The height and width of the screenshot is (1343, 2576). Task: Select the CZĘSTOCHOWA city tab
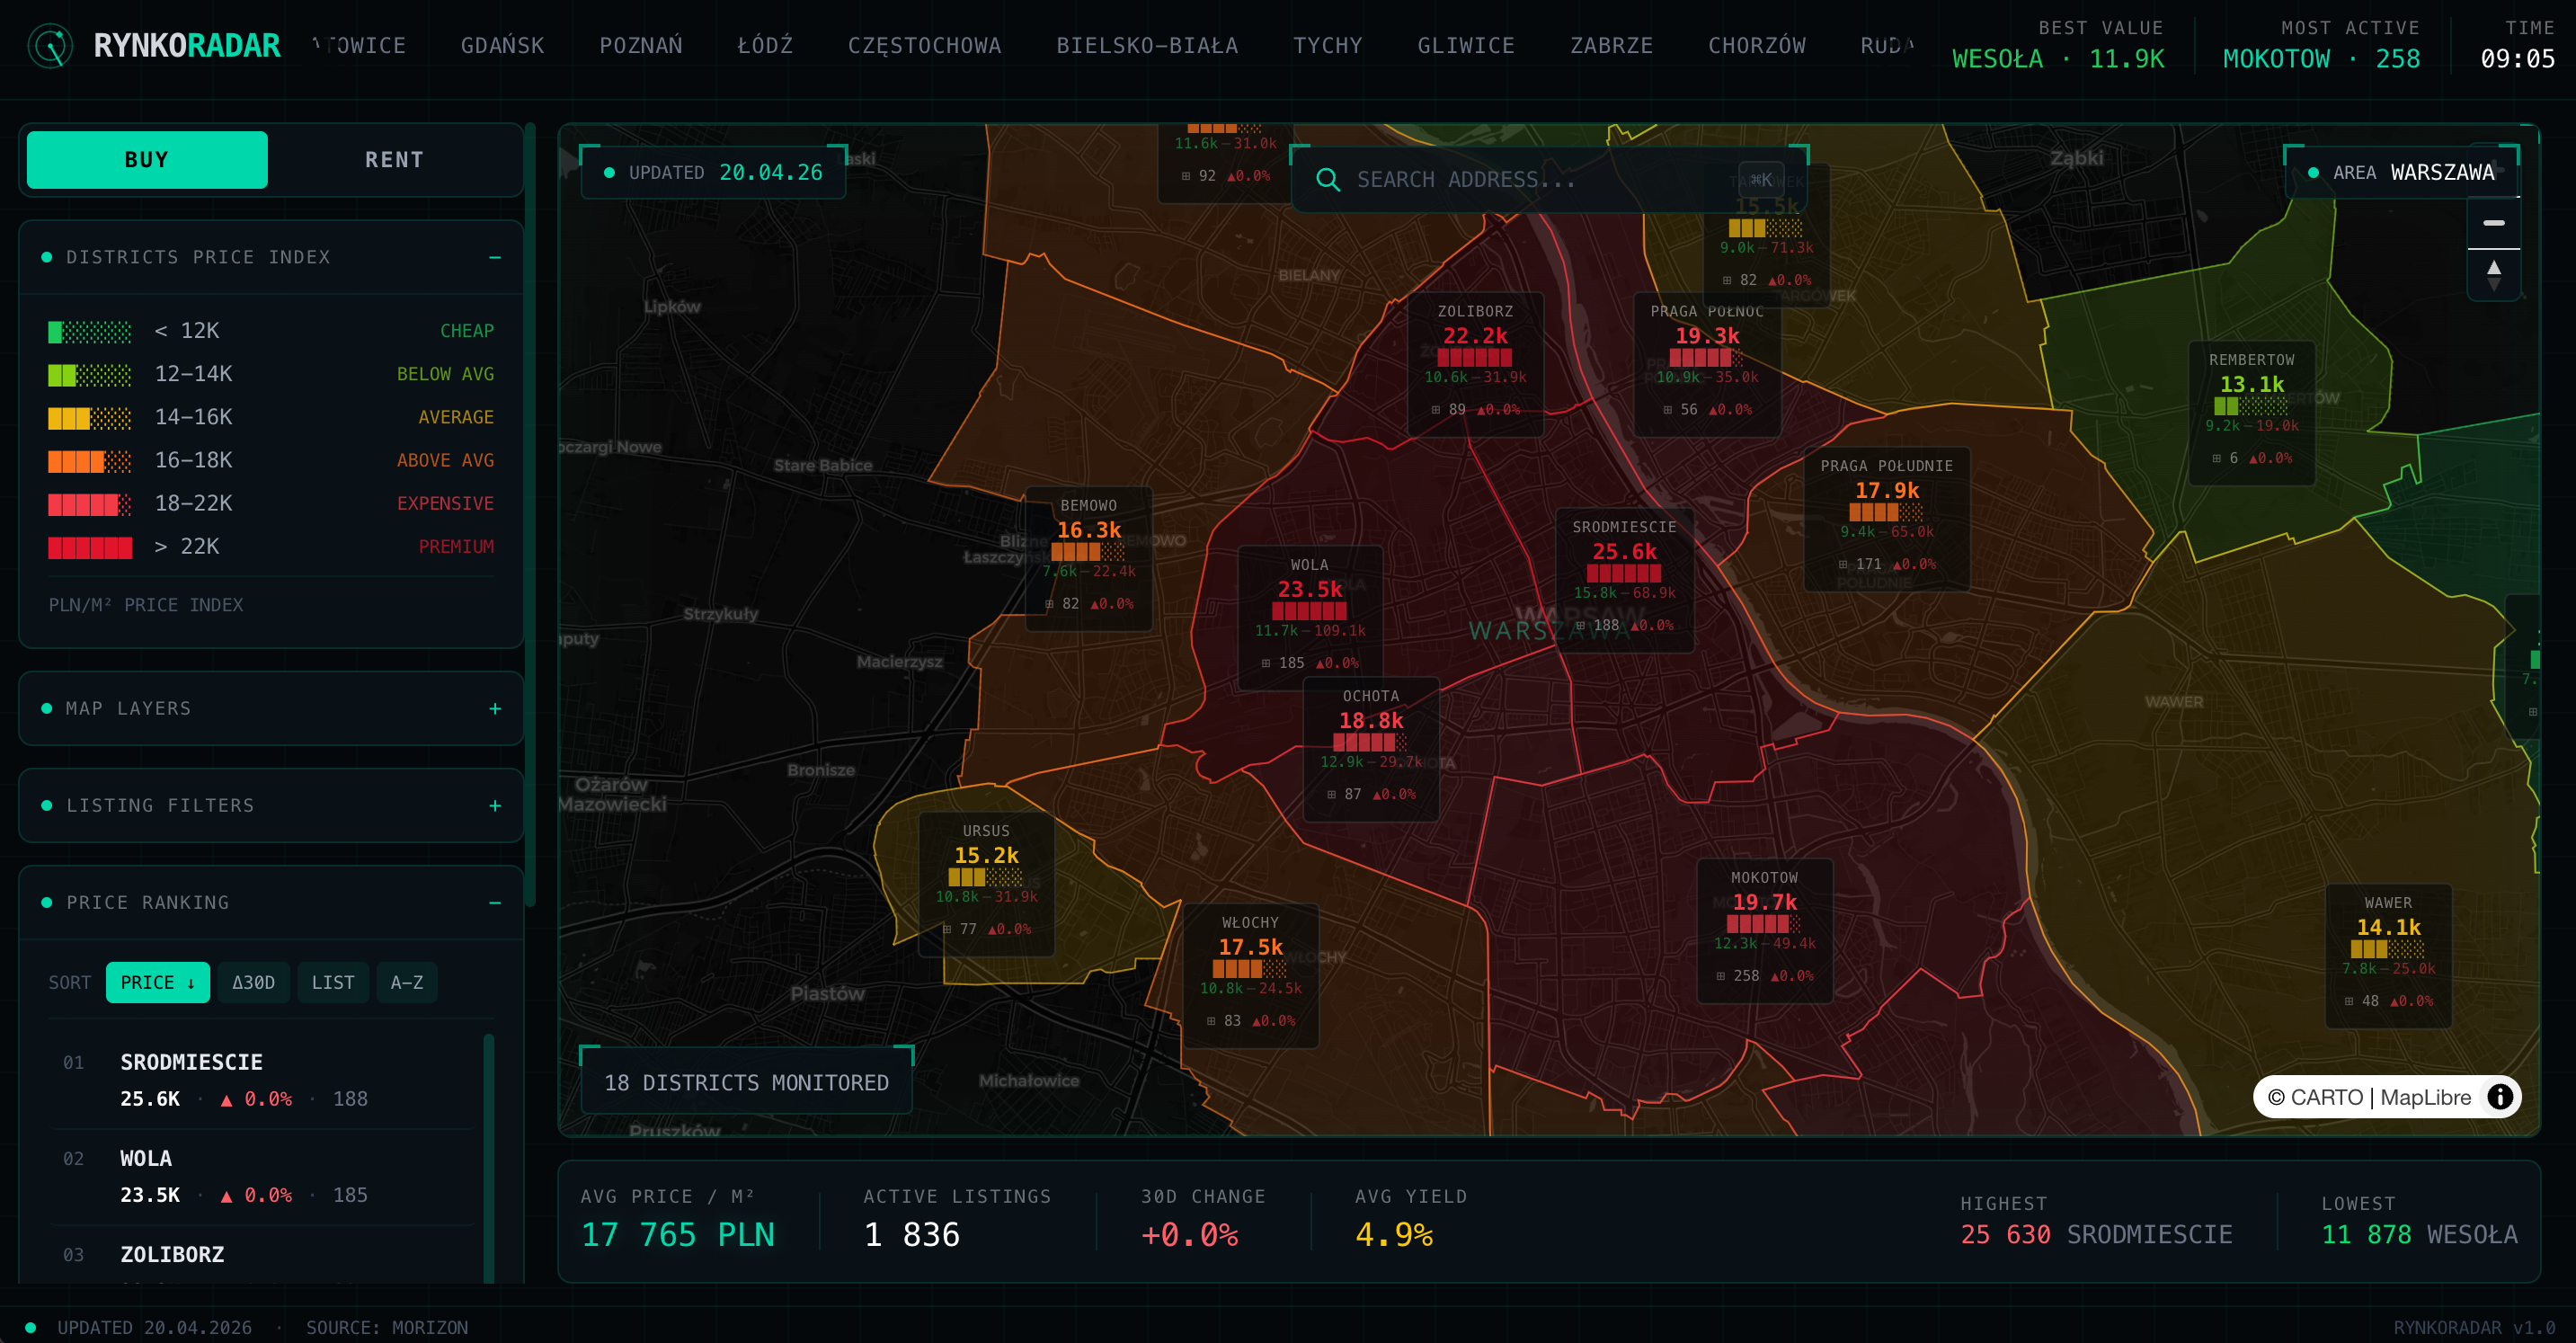click(x=924, y=46)
